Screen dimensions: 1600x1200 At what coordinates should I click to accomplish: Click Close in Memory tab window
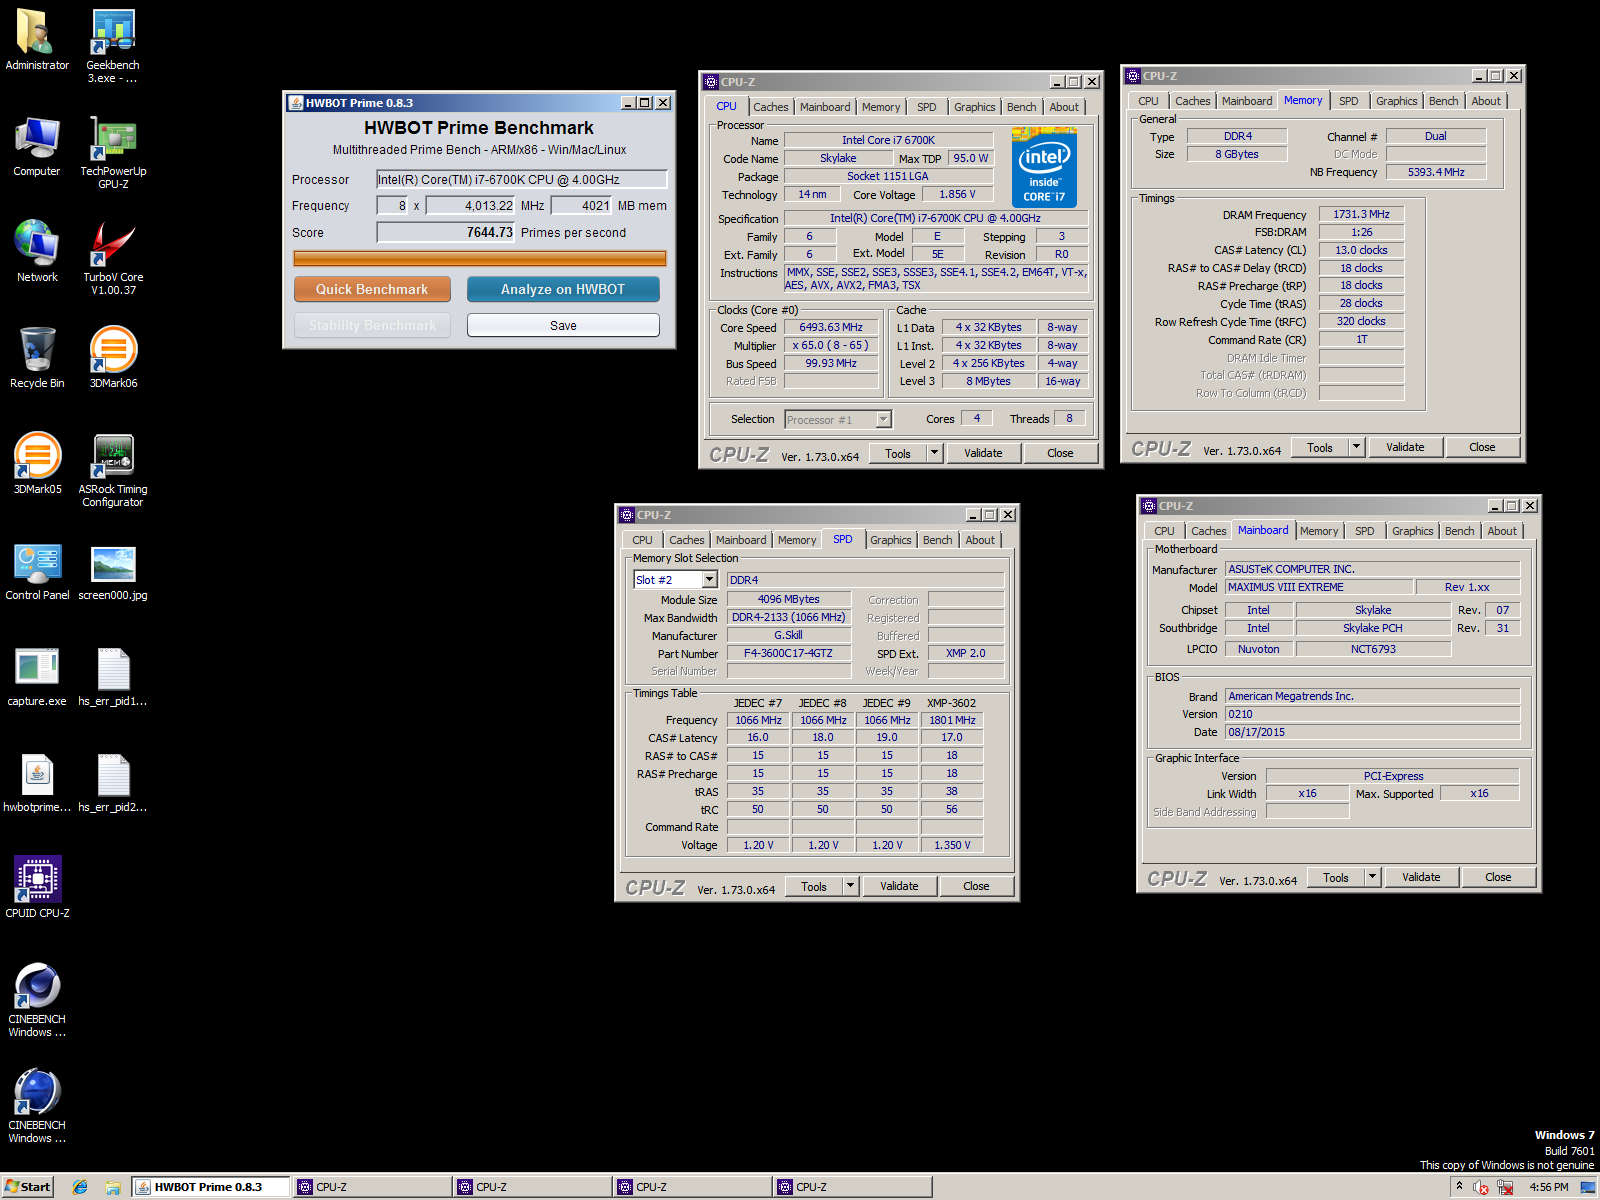point(1482,447)
